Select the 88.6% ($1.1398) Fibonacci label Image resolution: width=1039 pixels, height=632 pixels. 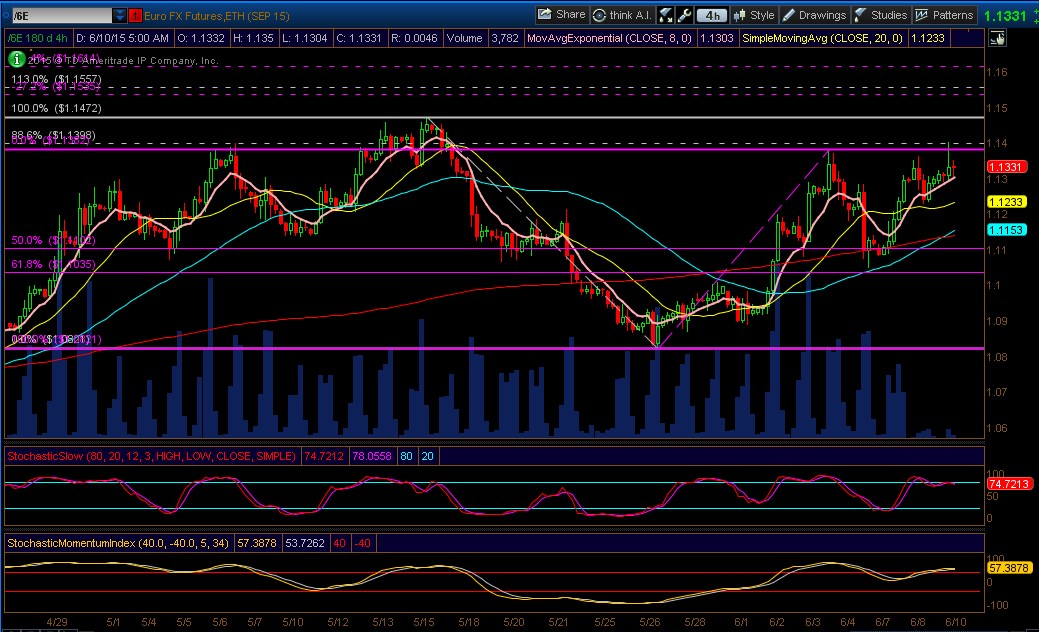53,135
